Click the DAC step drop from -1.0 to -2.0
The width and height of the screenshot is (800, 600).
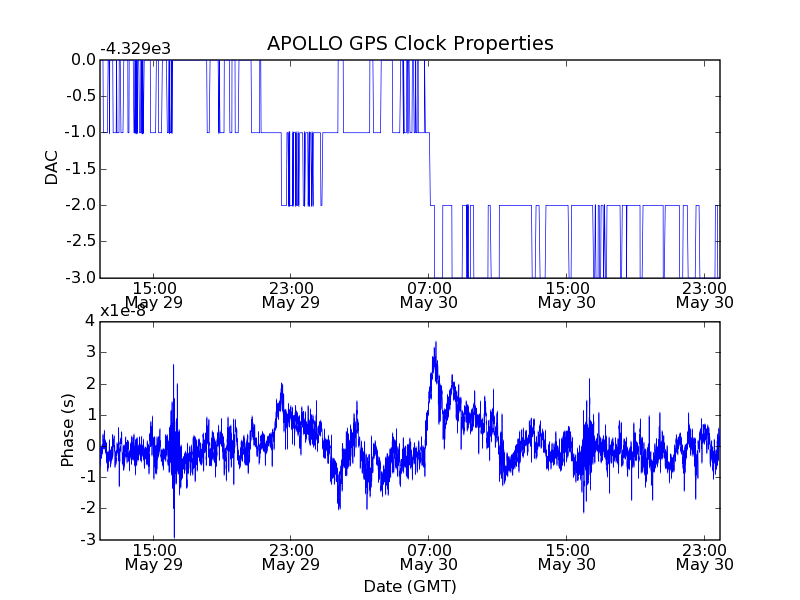point(430,169)
